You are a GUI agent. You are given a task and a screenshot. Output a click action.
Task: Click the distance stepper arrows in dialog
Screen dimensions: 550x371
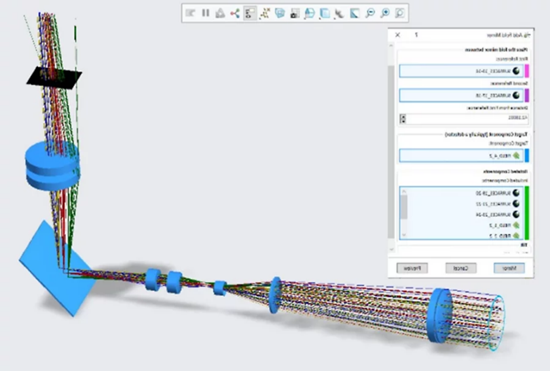[x=403, y=119]
